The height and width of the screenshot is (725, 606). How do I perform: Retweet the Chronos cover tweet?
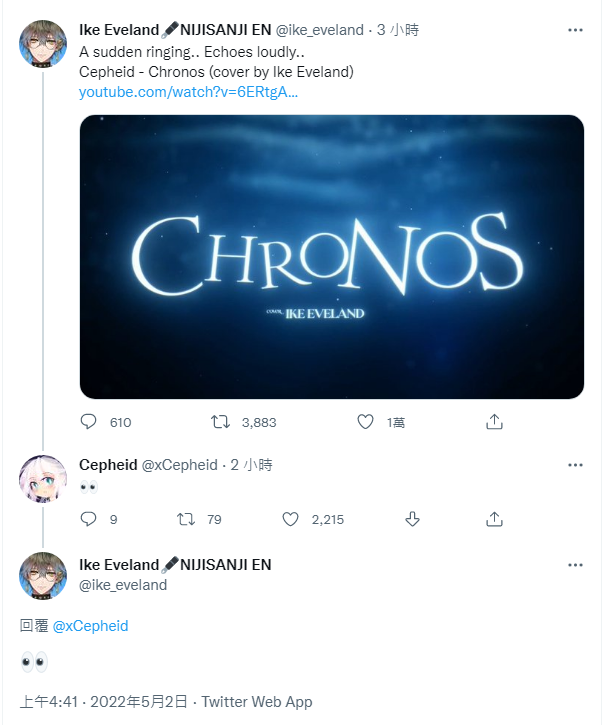tap(220, 422)
